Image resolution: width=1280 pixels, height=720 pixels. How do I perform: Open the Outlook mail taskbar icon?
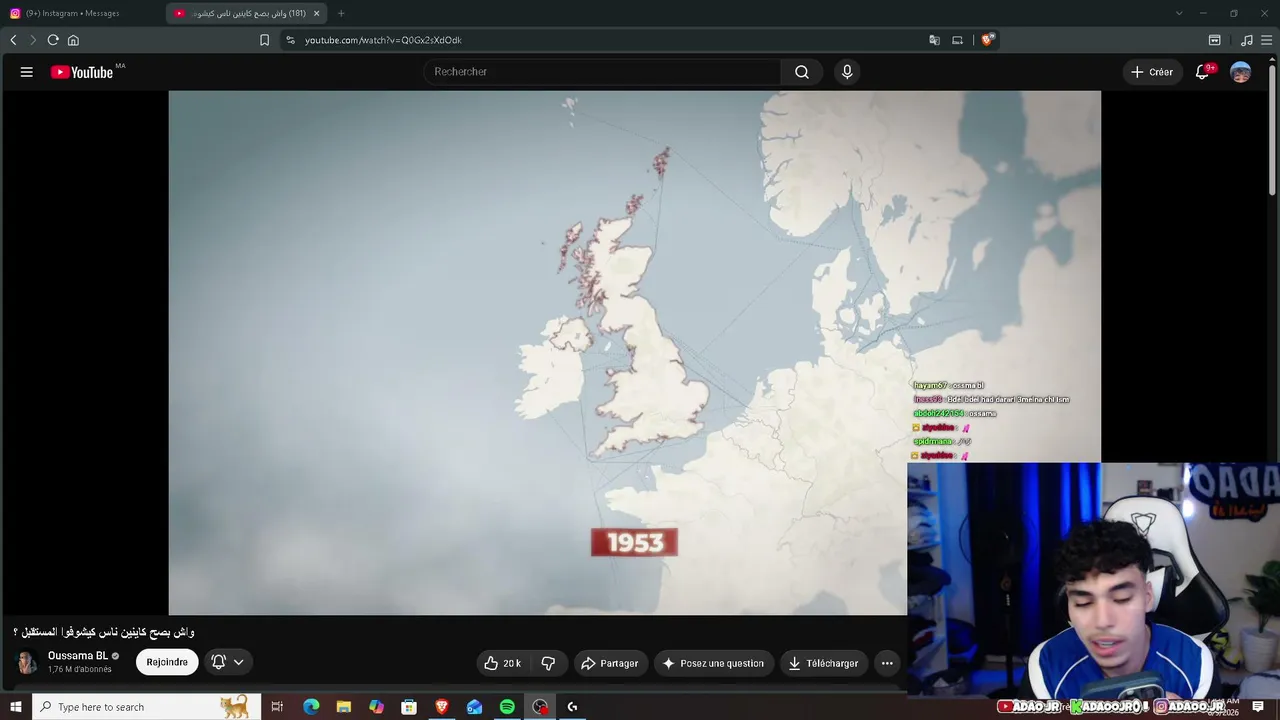pyautogui.click(x=474, y=707)
